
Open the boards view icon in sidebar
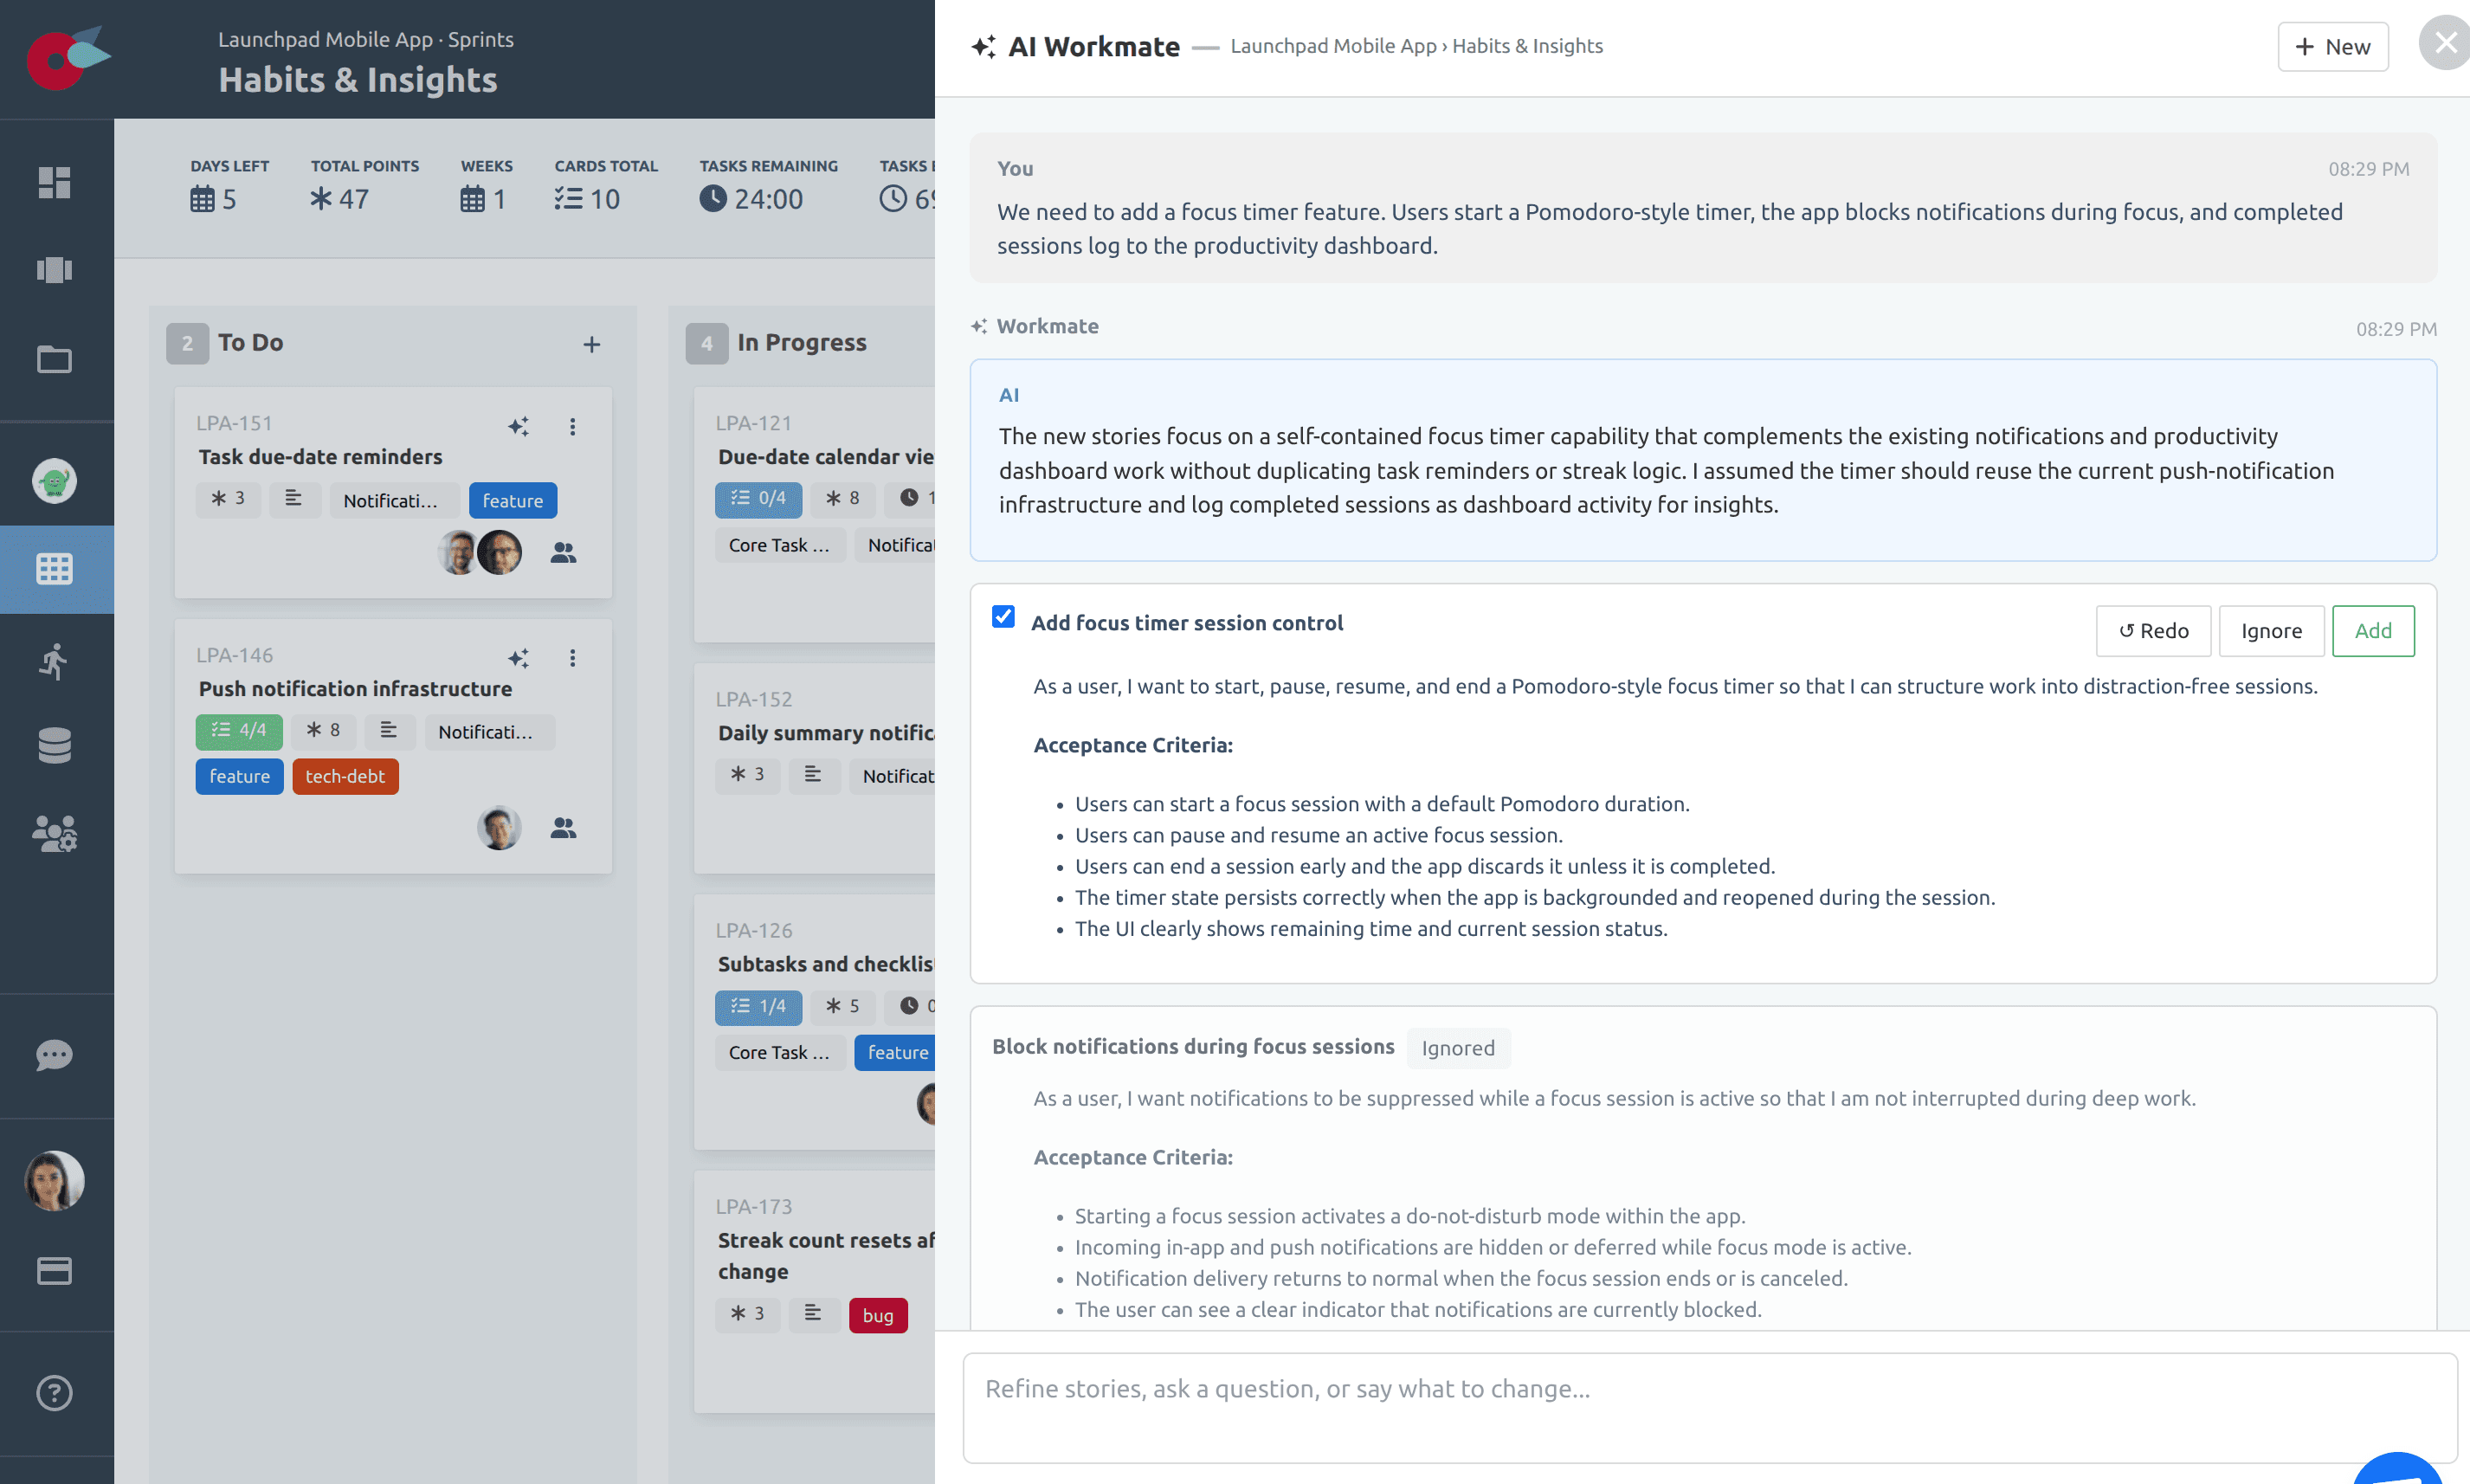click(x=55, y=270)
